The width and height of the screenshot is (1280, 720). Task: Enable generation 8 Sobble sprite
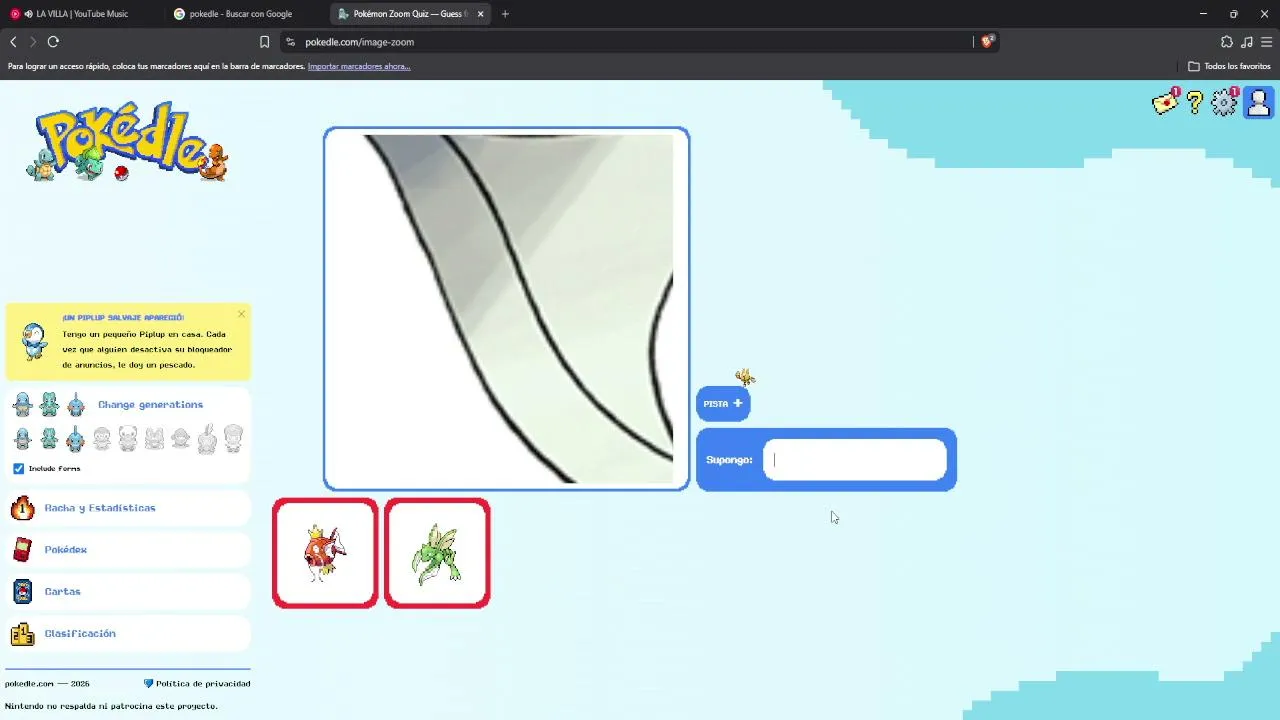[x=207, y=438]
